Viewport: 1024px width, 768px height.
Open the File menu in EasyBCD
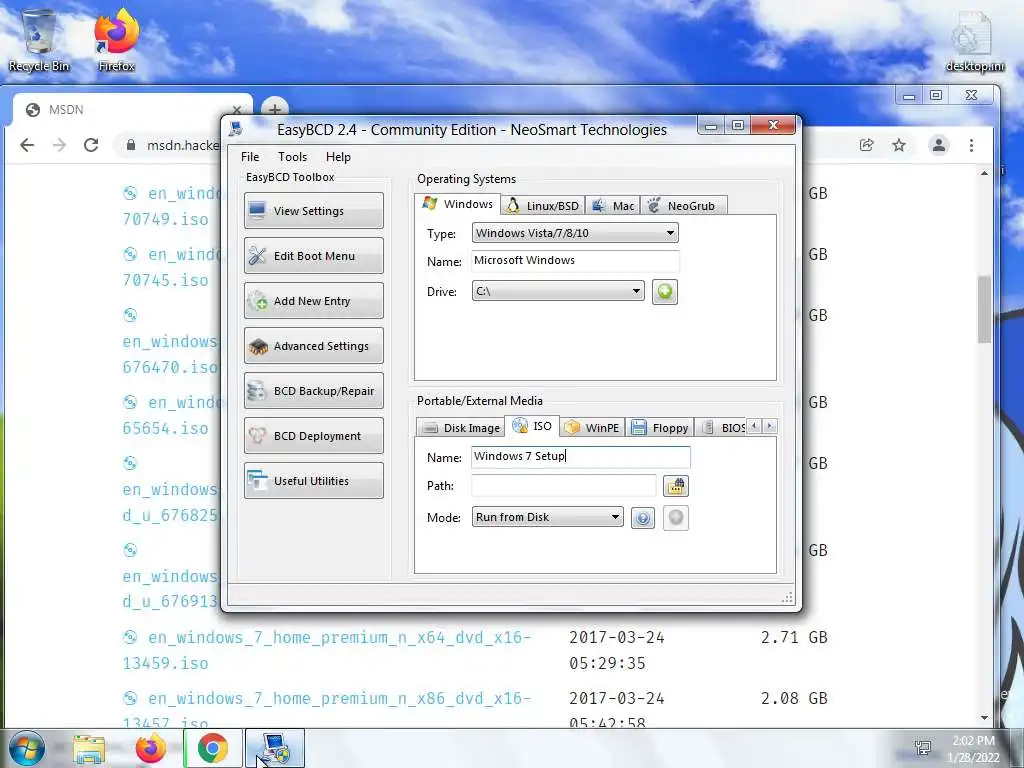pyautogui.click(x=249, y=157)
